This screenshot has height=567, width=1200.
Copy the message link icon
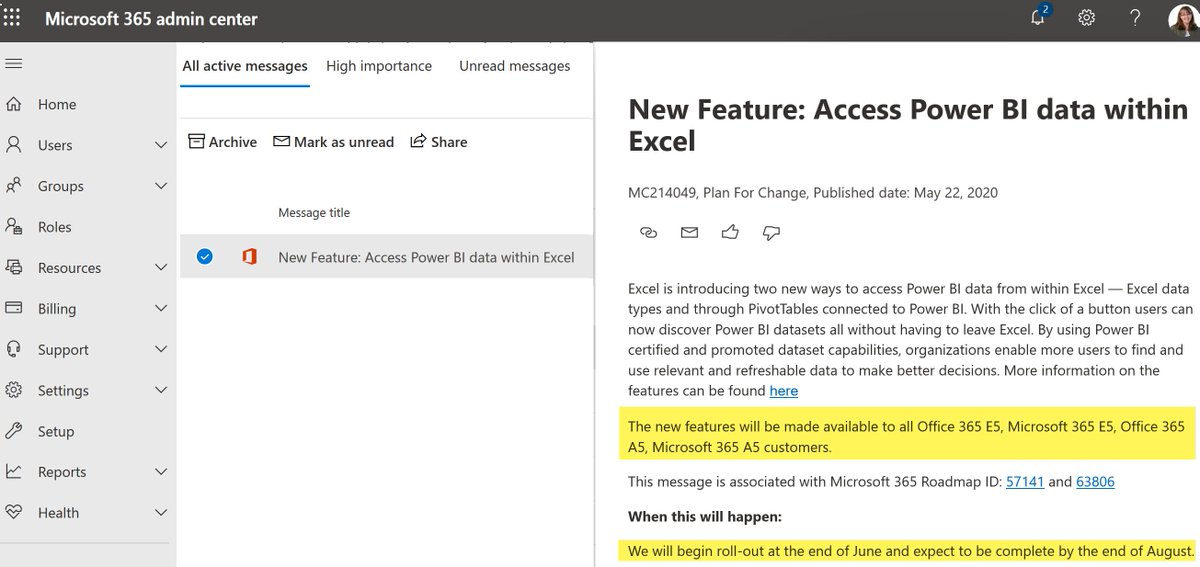tap(648, 232)
